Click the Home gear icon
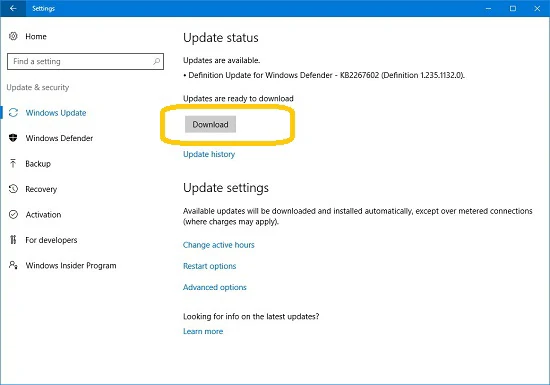This screenshot has width=550, height=385. point(13,36)
